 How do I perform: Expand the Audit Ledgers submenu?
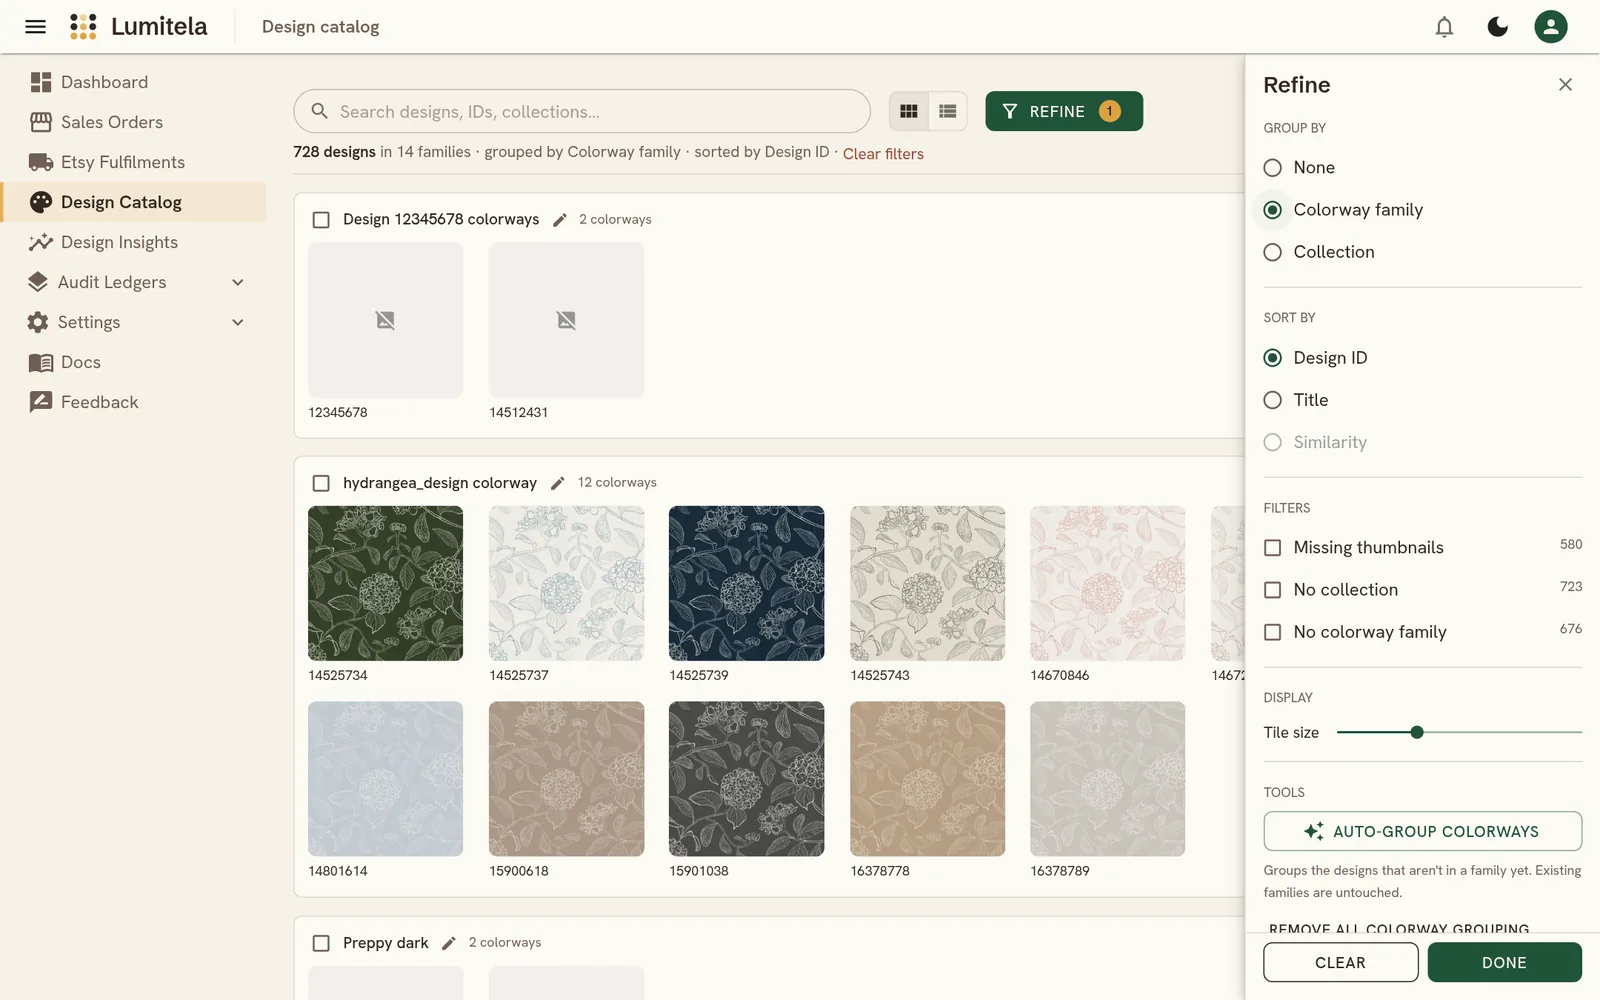[238, 282]
